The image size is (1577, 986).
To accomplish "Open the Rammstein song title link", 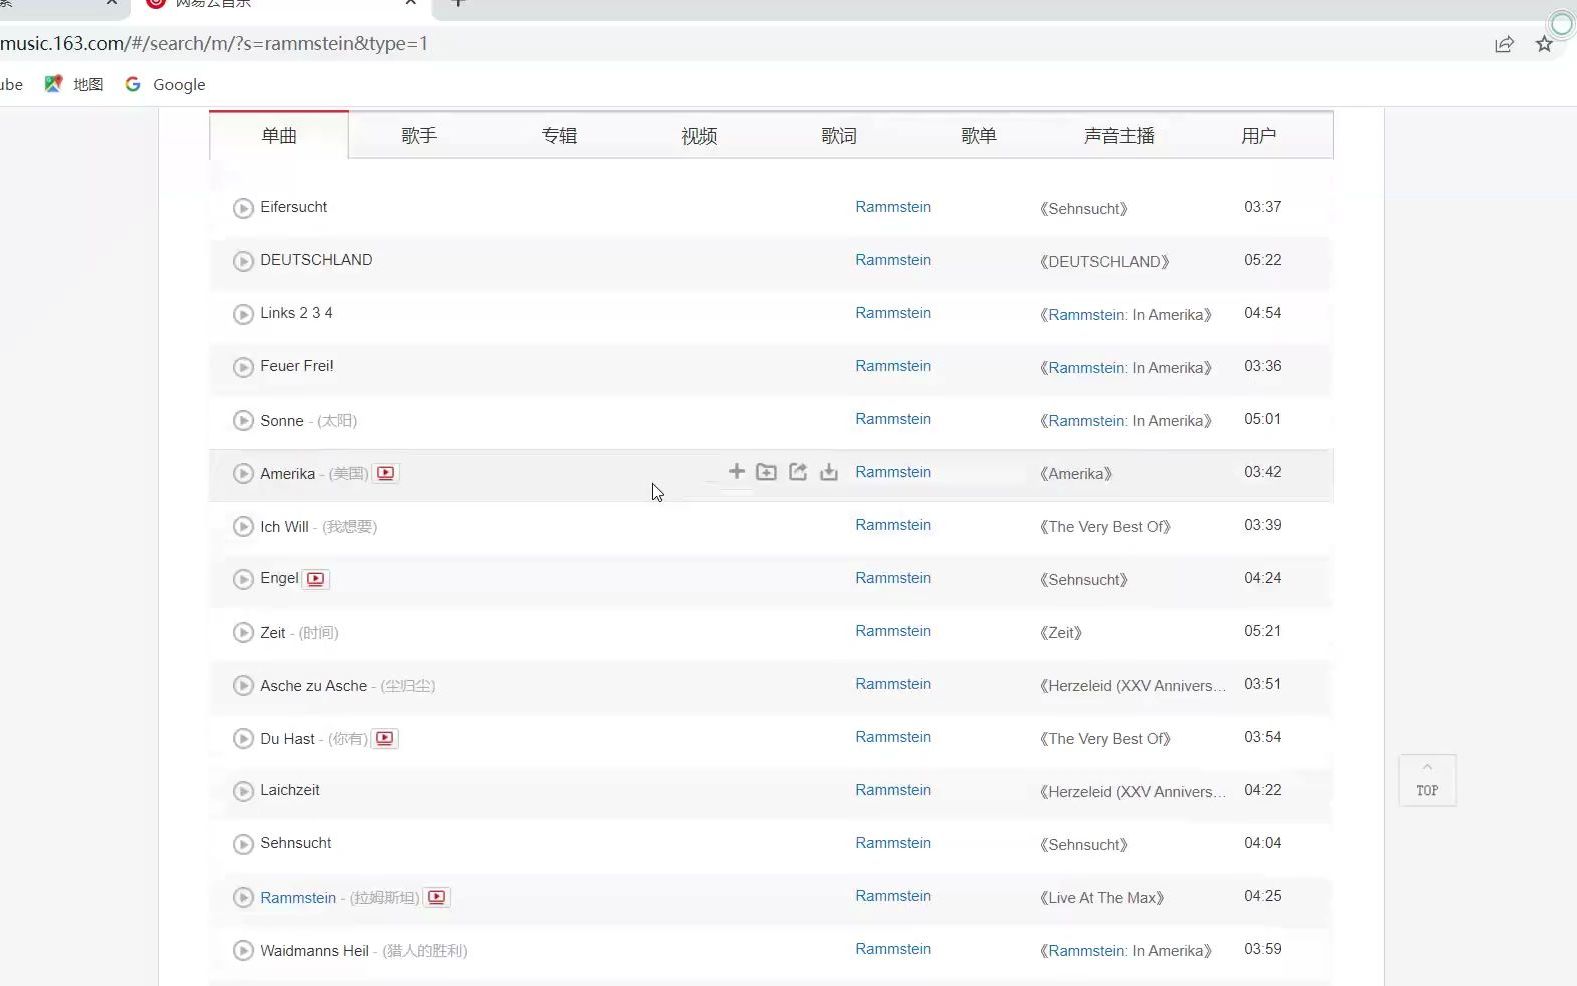I will tap(298, 898).
